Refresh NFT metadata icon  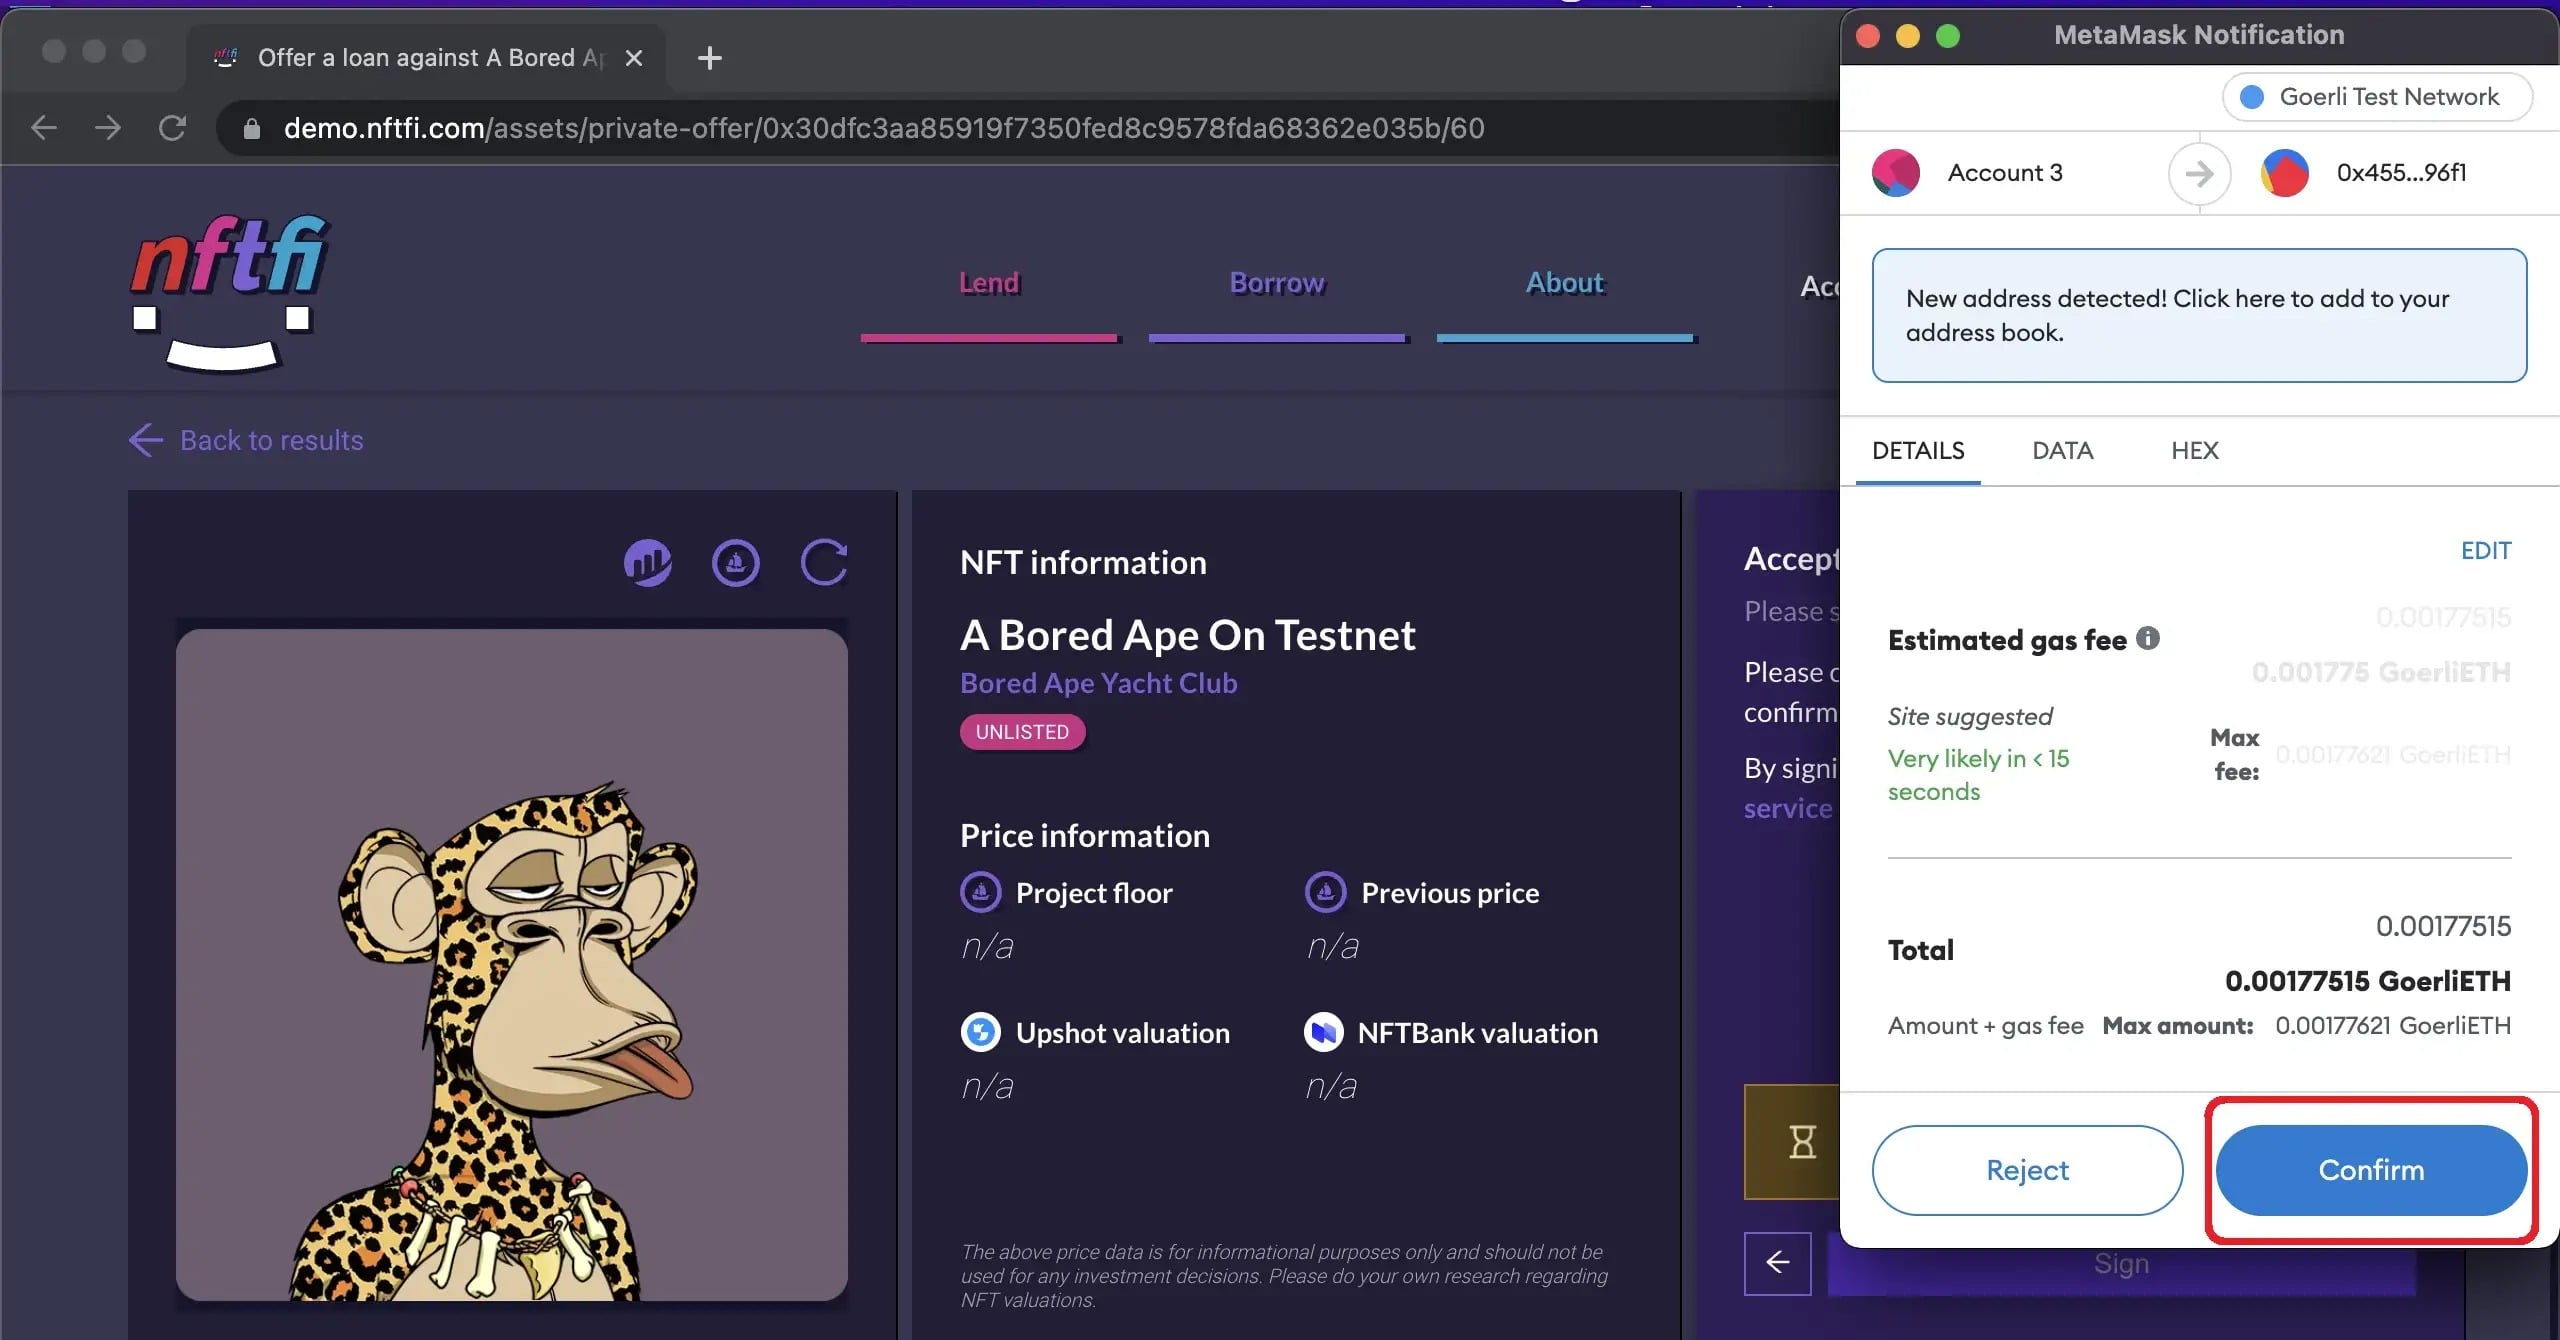[x=824, y=563]
